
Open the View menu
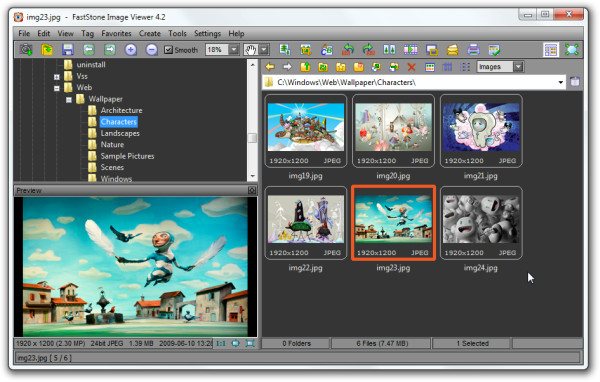[65, 33]
